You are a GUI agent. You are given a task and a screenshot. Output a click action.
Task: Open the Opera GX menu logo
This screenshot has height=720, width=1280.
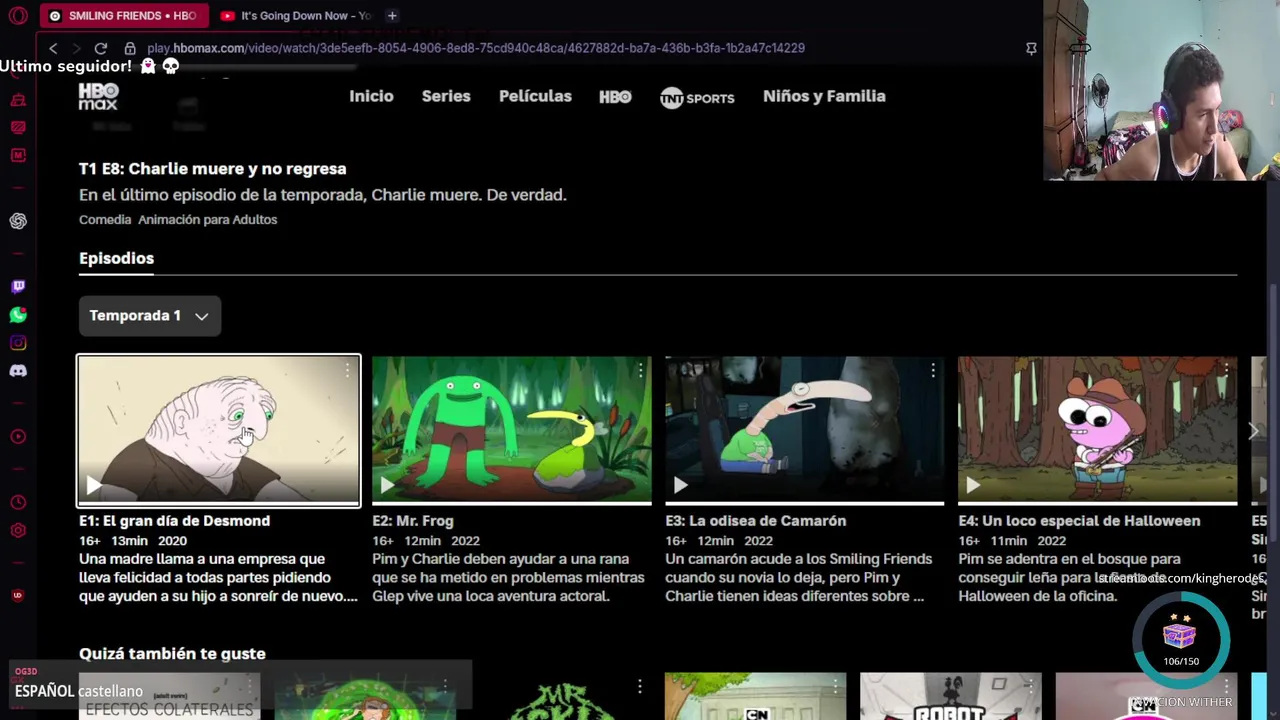click(x=18, y=15)
